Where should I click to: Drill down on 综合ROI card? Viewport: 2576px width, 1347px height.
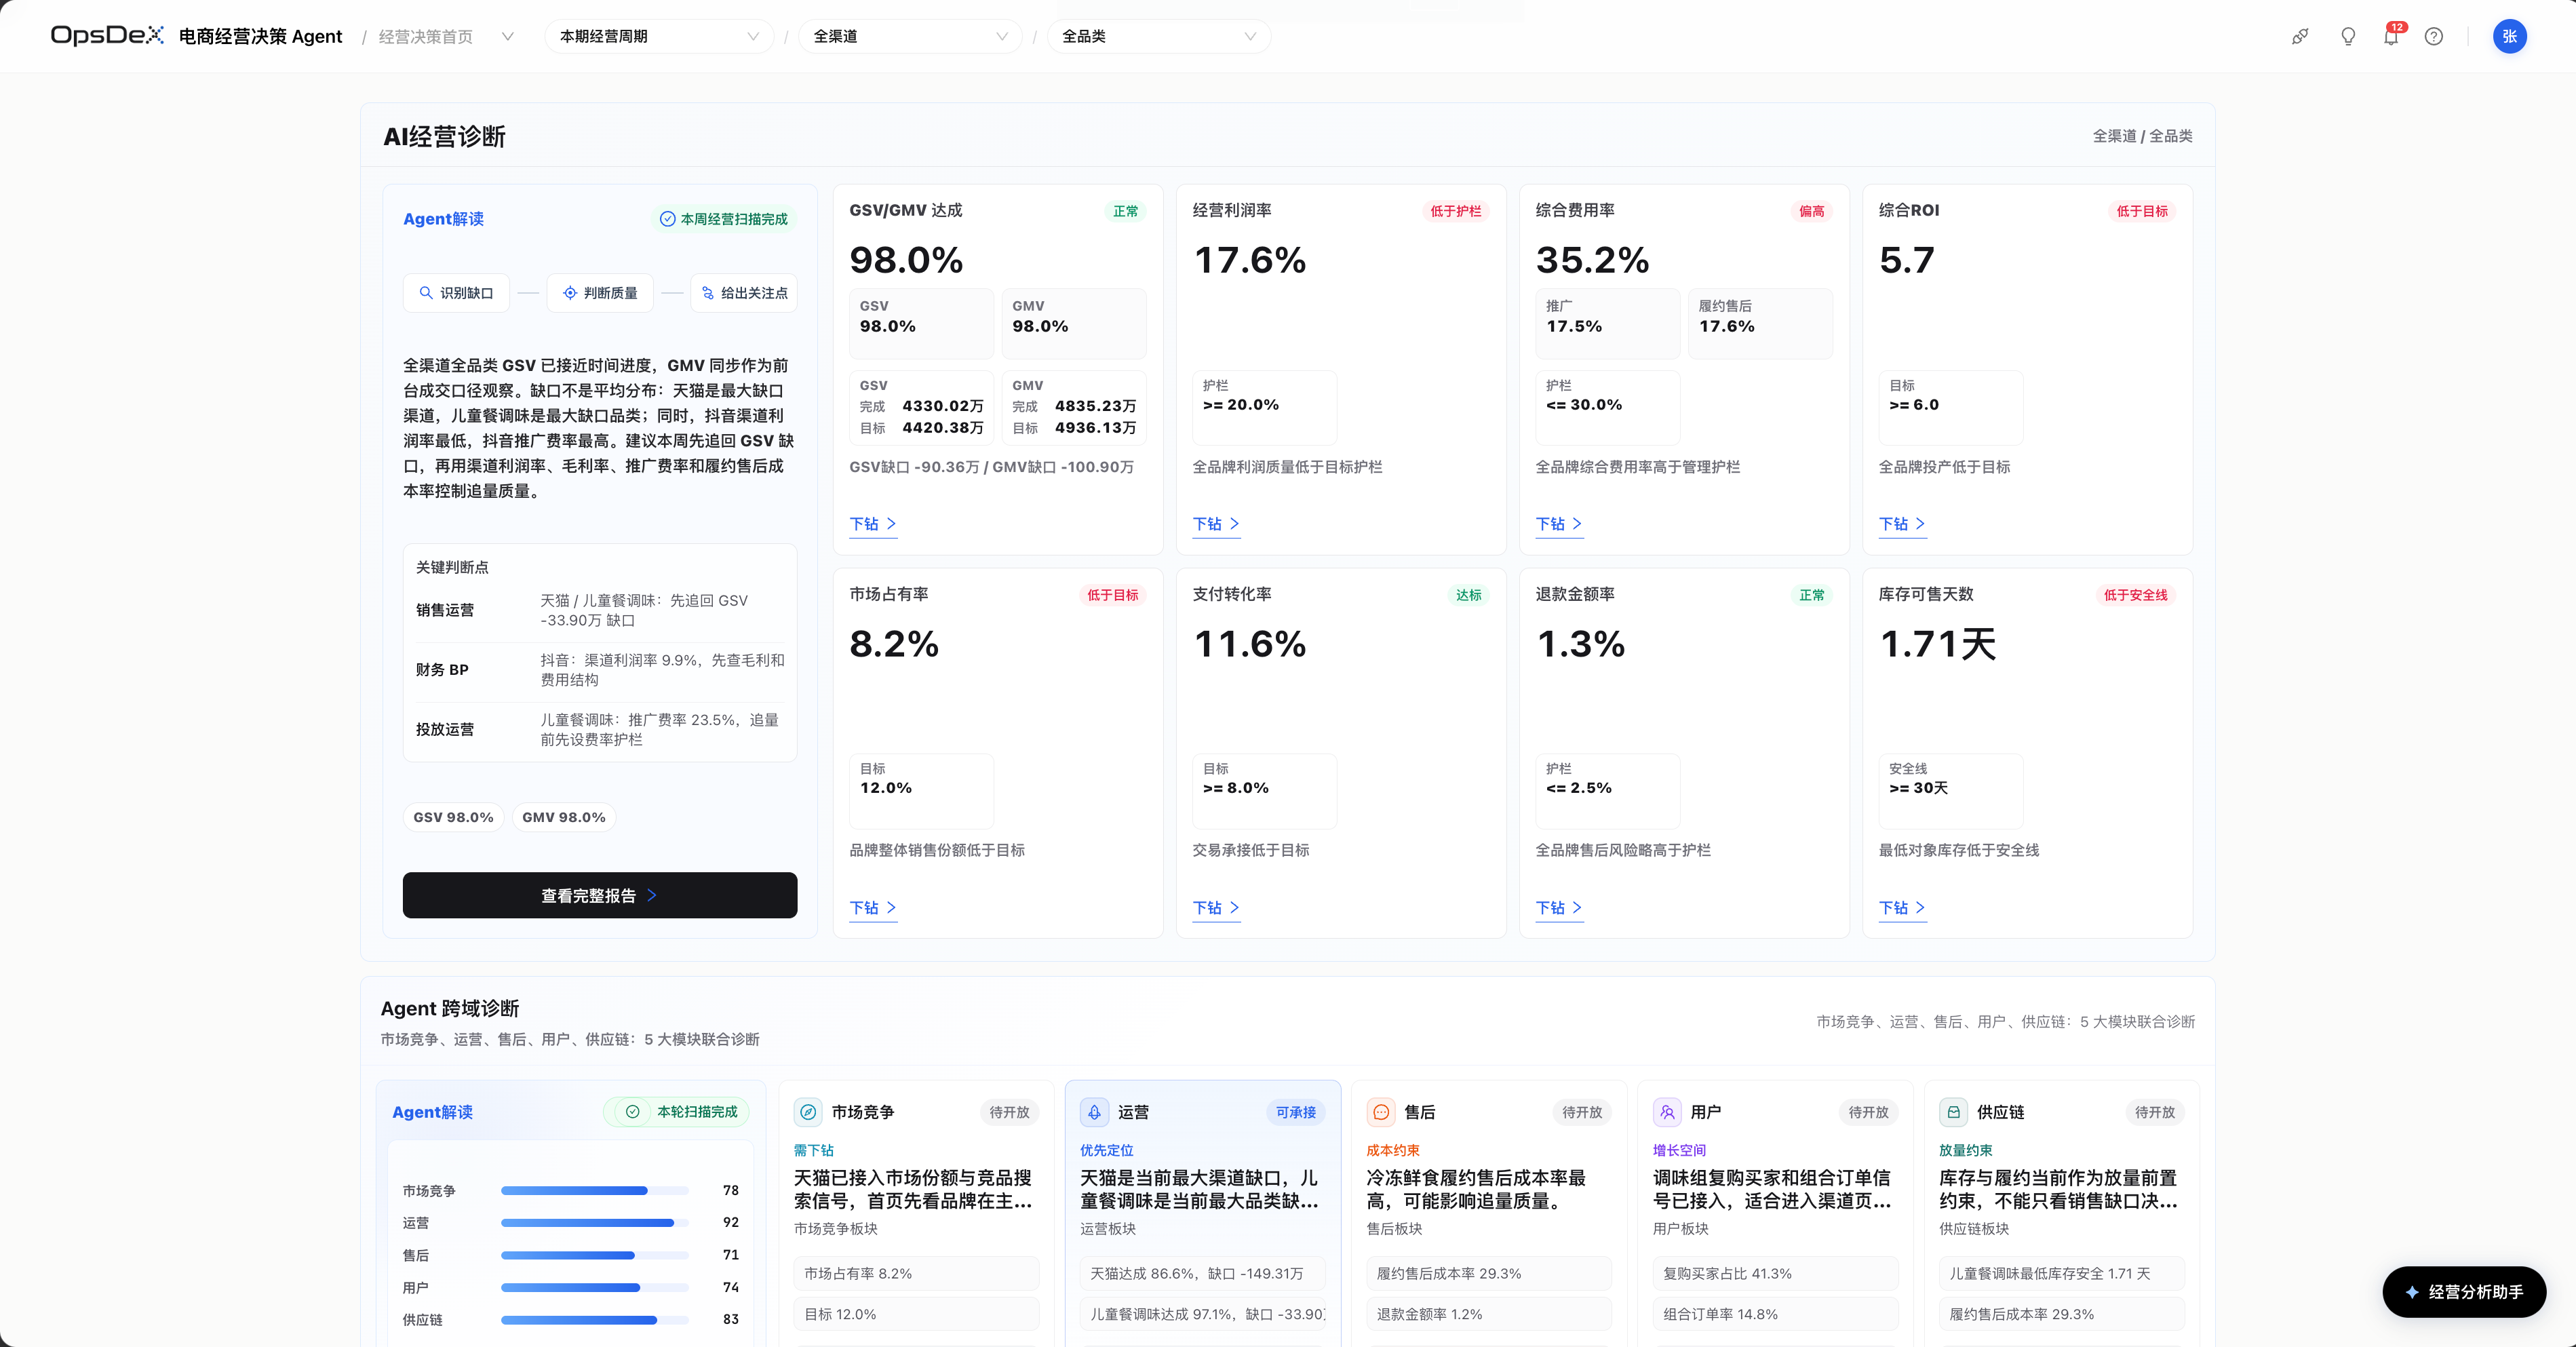tap(1902, 524)
